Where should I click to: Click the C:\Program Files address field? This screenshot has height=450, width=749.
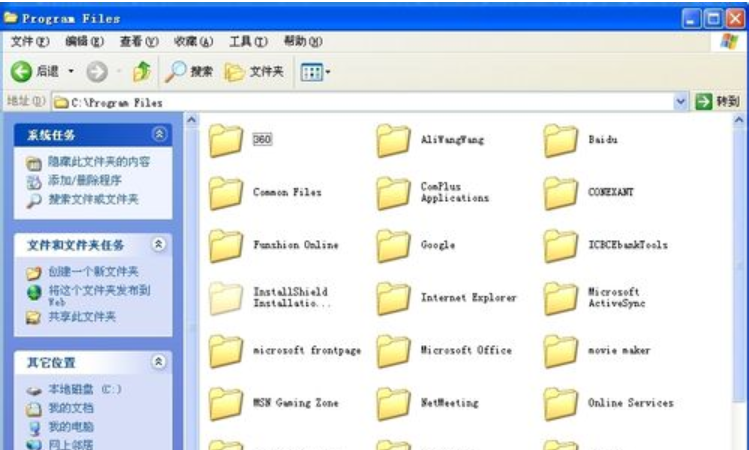[x=360, y=102]
